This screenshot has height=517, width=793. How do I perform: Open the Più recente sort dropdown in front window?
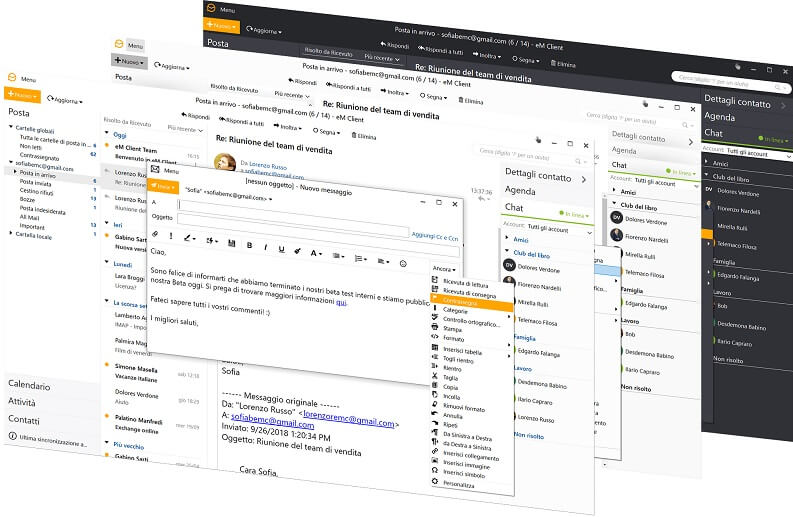[x=185, y=129]
